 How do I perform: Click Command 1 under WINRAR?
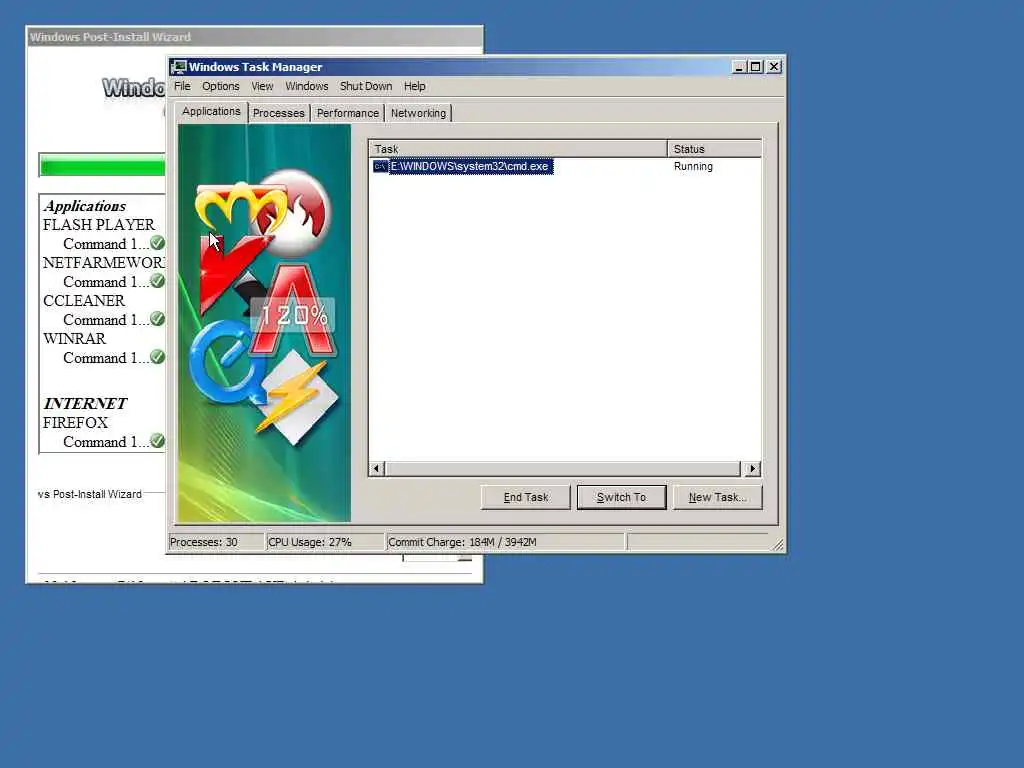[105, 357]
